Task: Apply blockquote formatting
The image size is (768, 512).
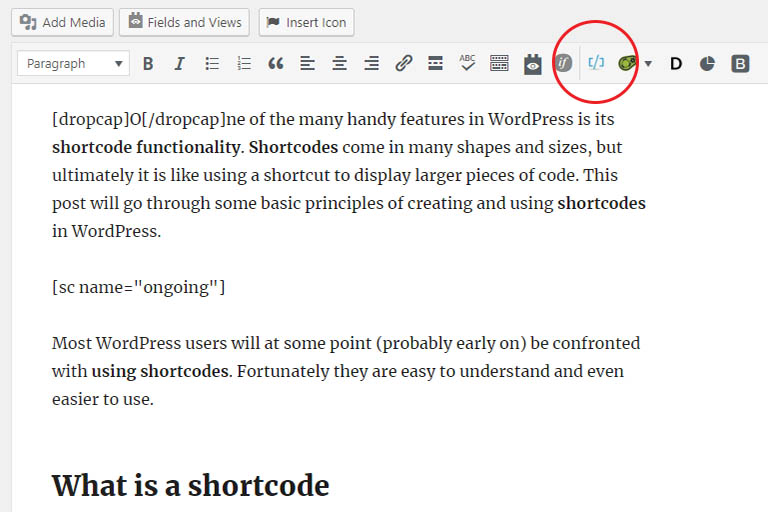Action: [x=276, y=64]
